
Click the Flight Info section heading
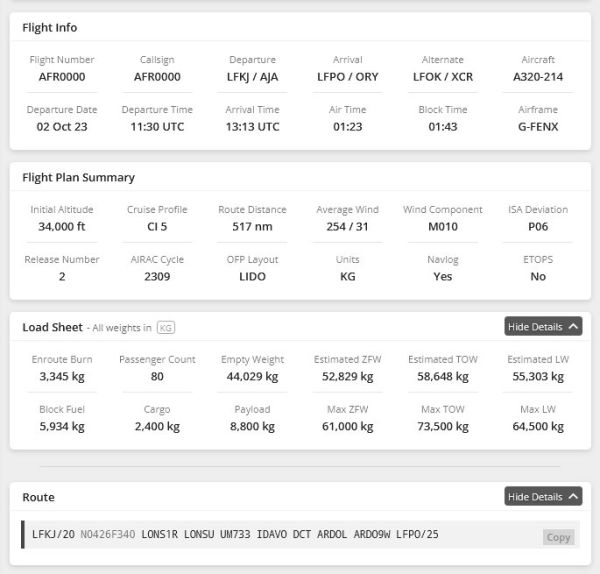point(50,28)
